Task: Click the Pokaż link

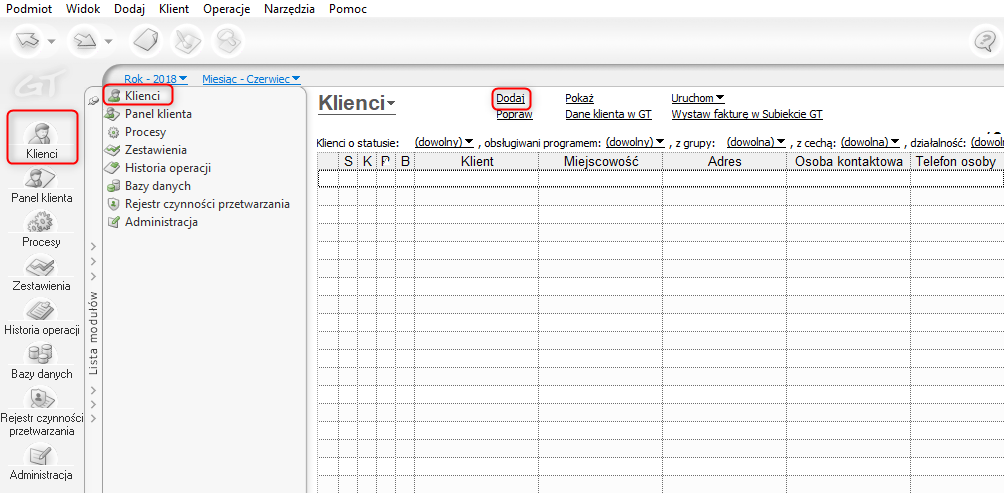Action: click(579, 98)
